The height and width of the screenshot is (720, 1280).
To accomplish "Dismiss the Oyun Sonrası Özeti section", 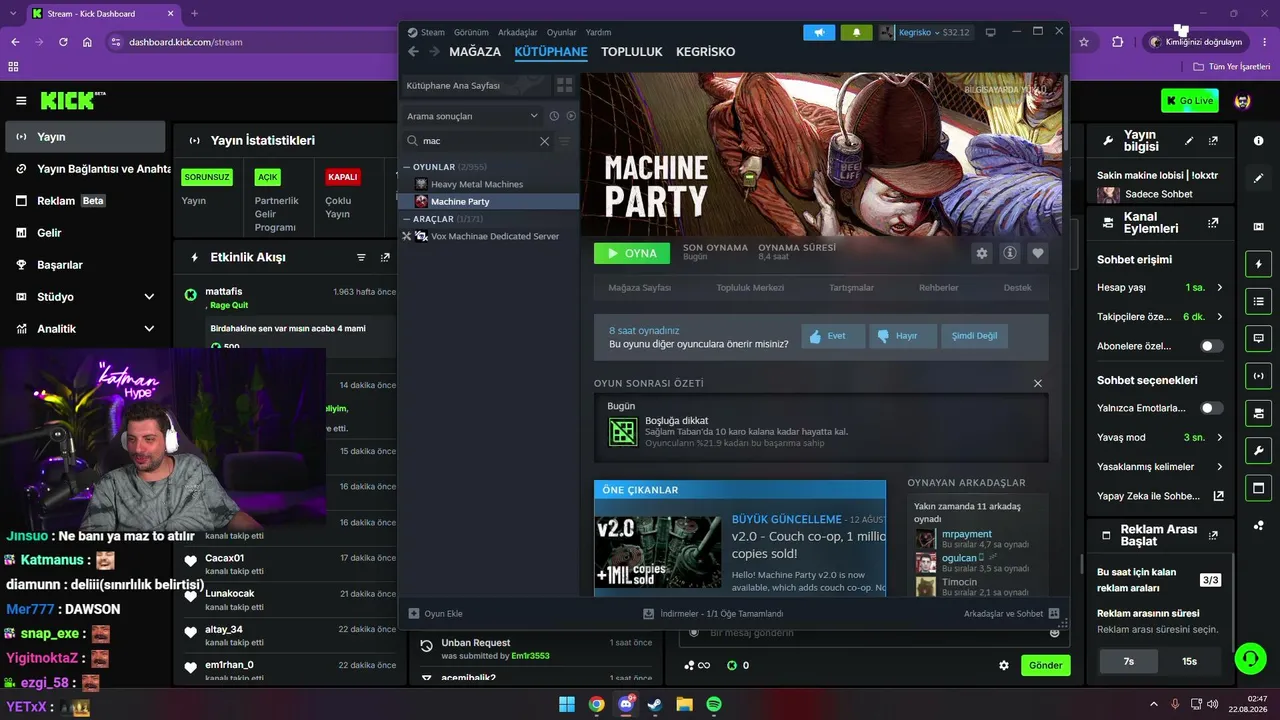I will pyautogui.click(x=1038, y=383).
